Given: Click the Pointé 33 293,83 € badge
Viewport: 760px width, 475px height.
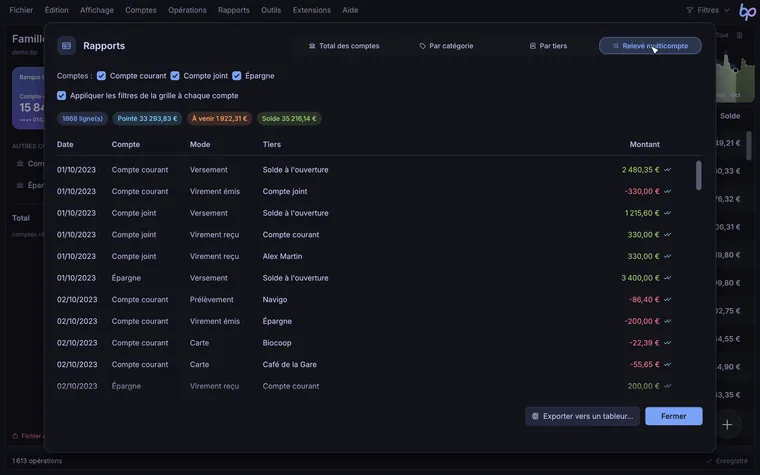Looking at the screenshot, I should coord(147,118).
